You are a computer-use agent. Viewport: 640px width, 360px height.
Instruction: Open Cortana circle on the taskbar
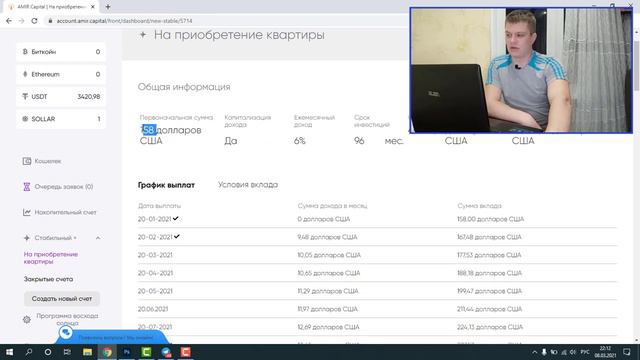point(48,352)
